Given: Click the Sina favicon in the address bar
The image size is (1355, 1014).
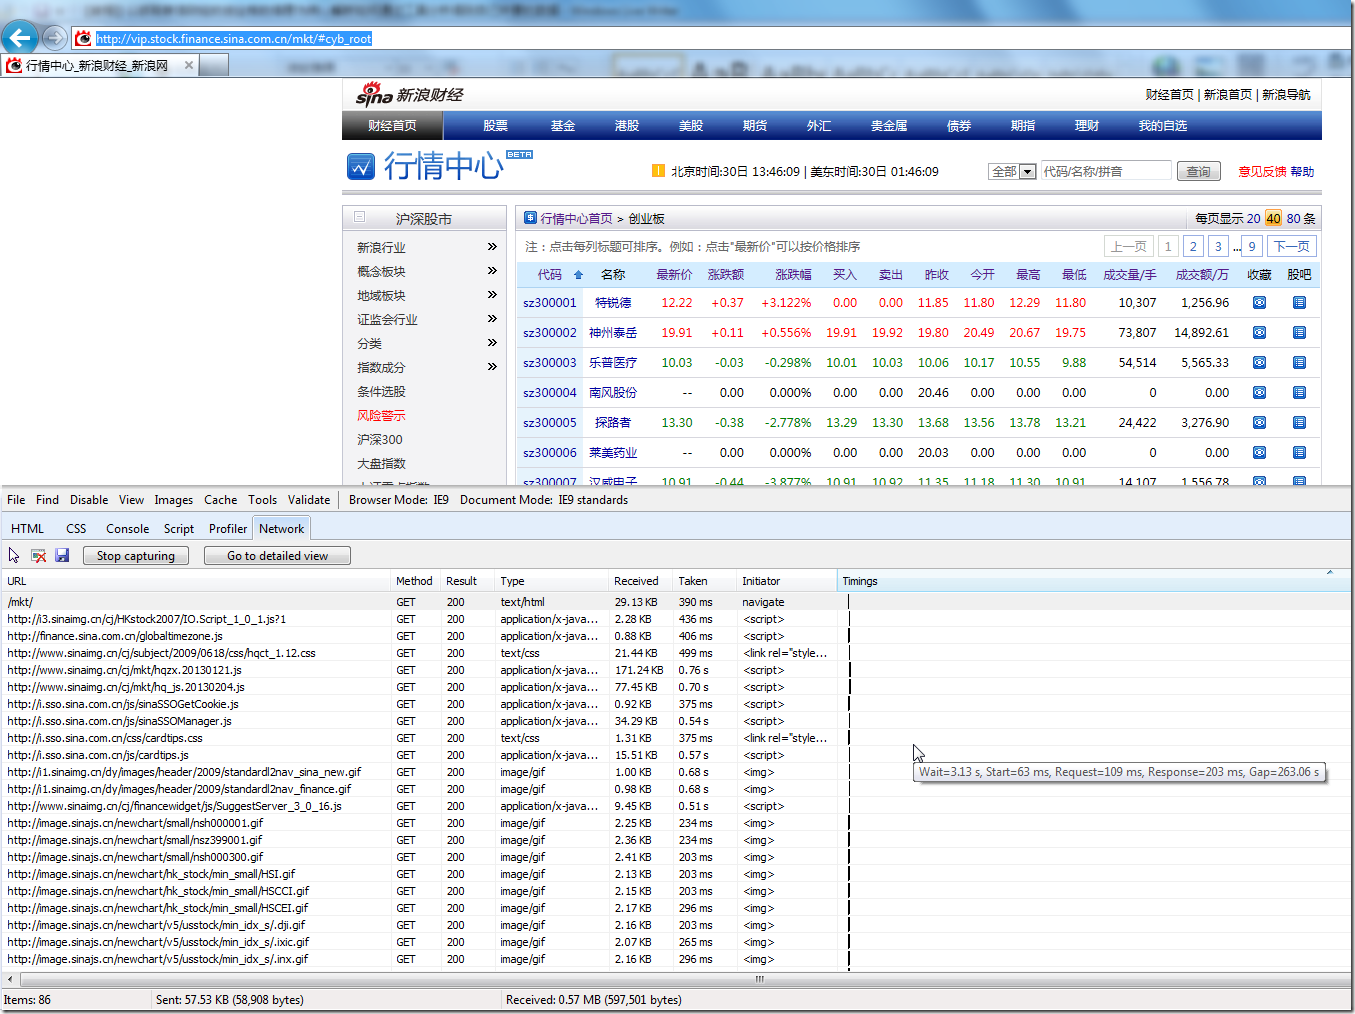Looking at the screenshot, I should 84,39.
